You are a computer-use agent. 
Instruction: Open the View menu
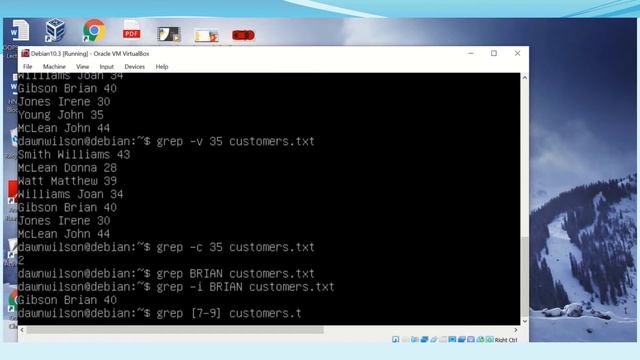[x=82, y=67]
